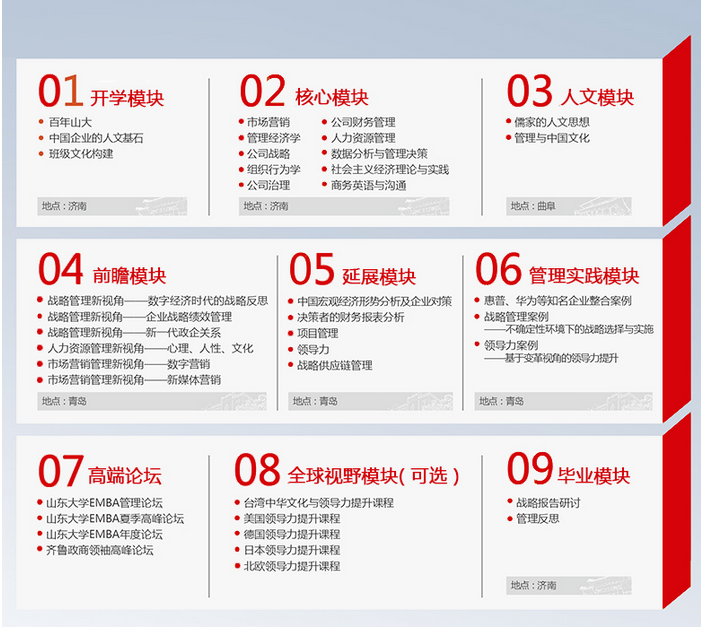Select 管理经济学 in the core module
This screenshot has height=629, width=701.
273,138
